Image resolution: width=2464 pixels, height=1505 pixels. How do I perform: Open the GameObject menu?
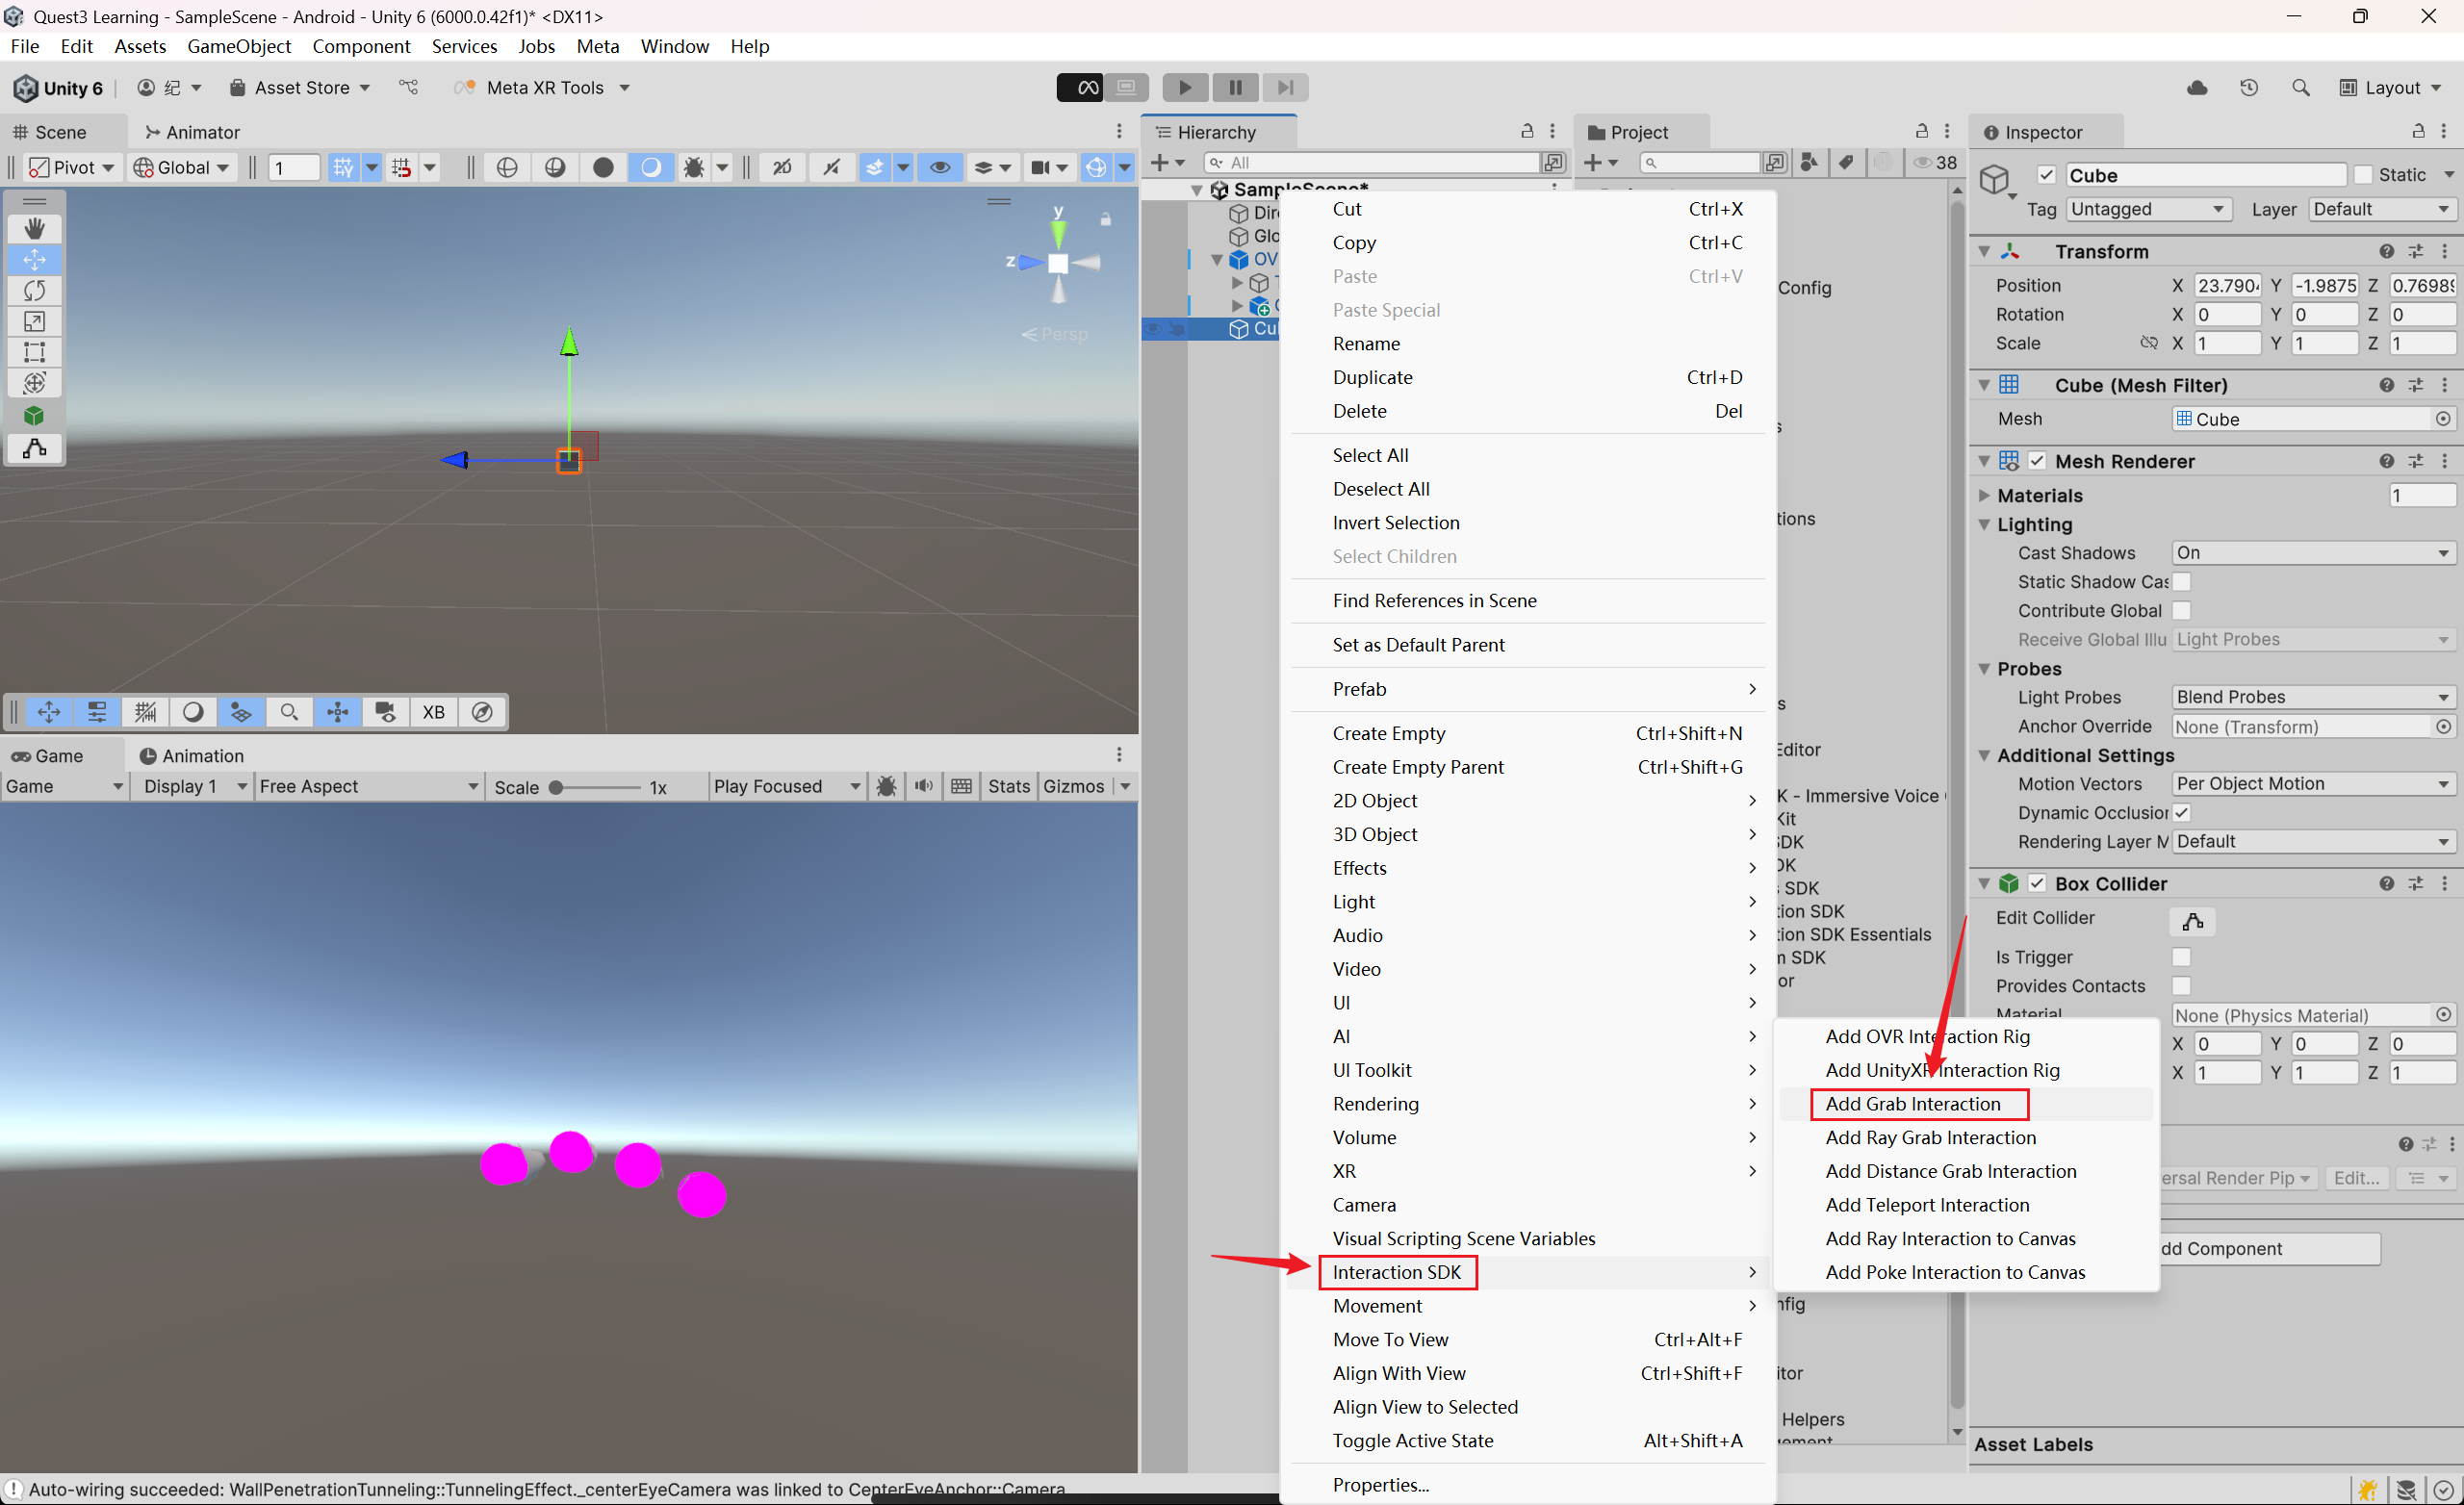click(239, 47)
